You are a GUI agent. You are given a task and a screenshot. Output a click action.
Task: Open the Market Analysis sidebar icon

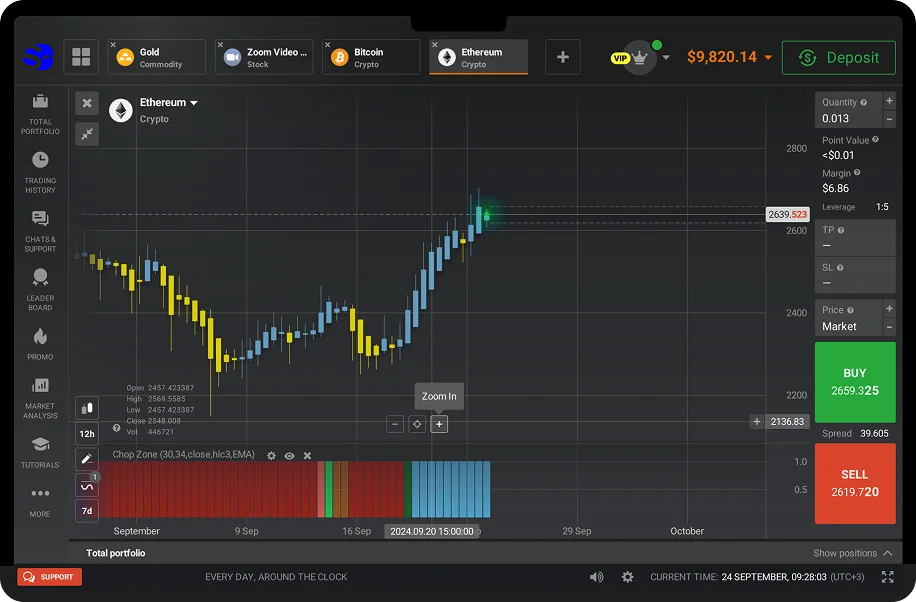coord(40,392)
